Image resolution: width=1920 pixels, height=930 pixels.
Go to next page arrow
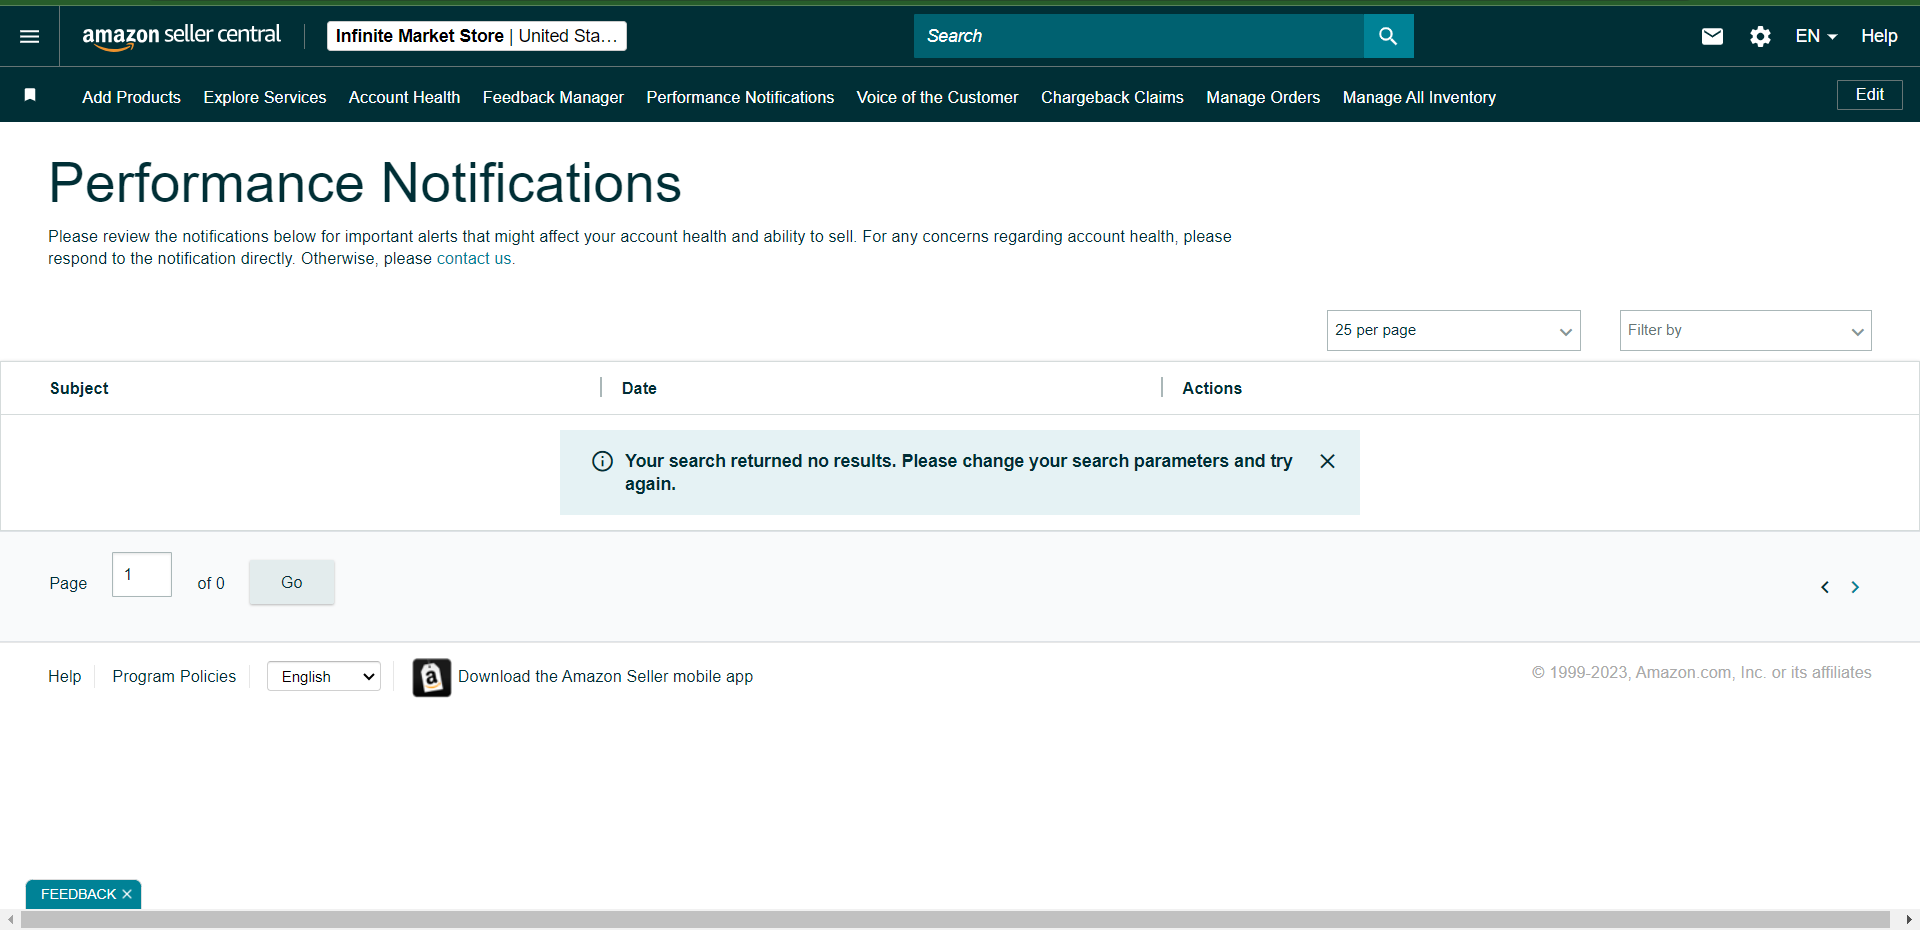(x=1855, y=587)
